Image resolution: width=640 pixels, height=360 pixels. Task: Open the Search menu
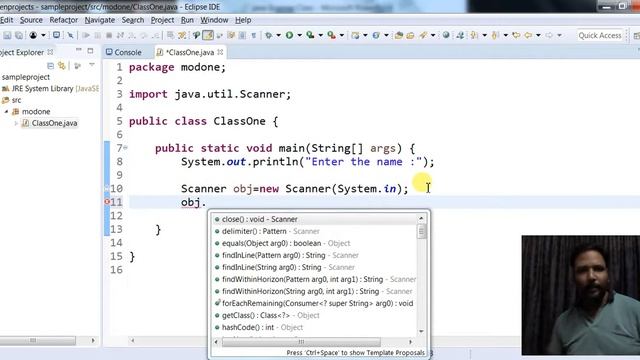(133, 20)
